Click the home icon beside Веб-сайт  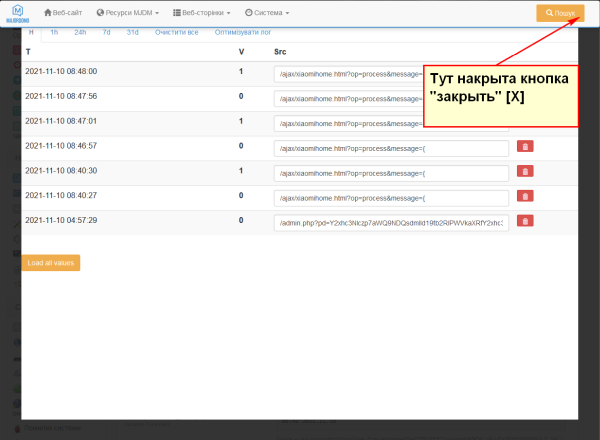pos(48,13)
